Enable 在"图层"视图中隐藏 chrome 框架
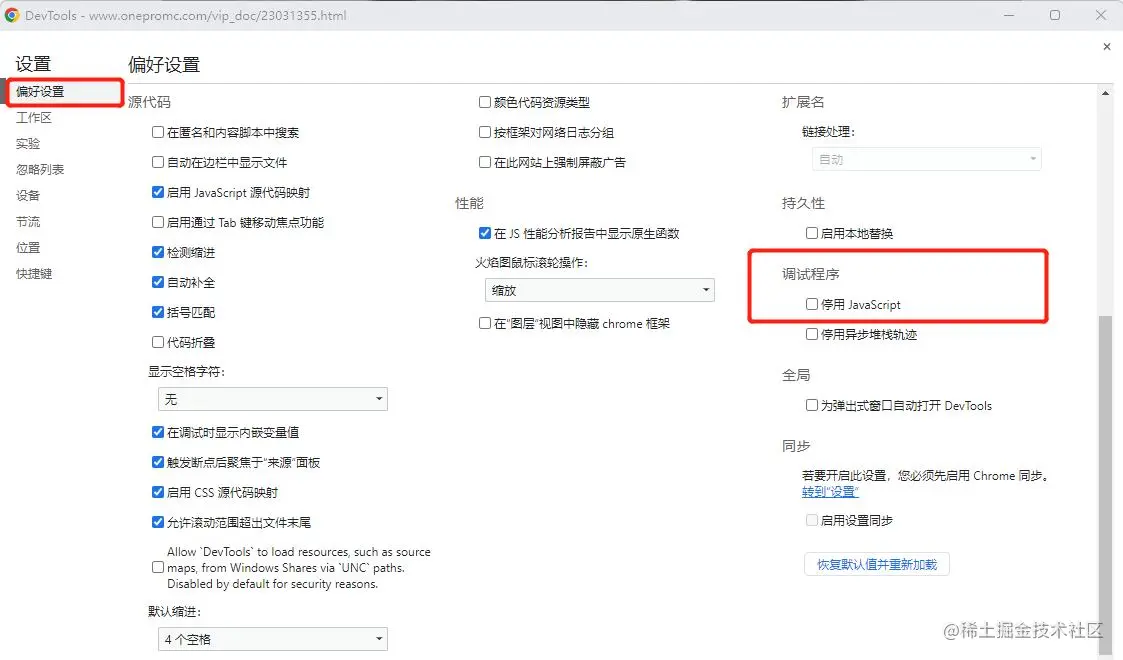Viewport: 1123px width, 660px height. coord(485,323)
